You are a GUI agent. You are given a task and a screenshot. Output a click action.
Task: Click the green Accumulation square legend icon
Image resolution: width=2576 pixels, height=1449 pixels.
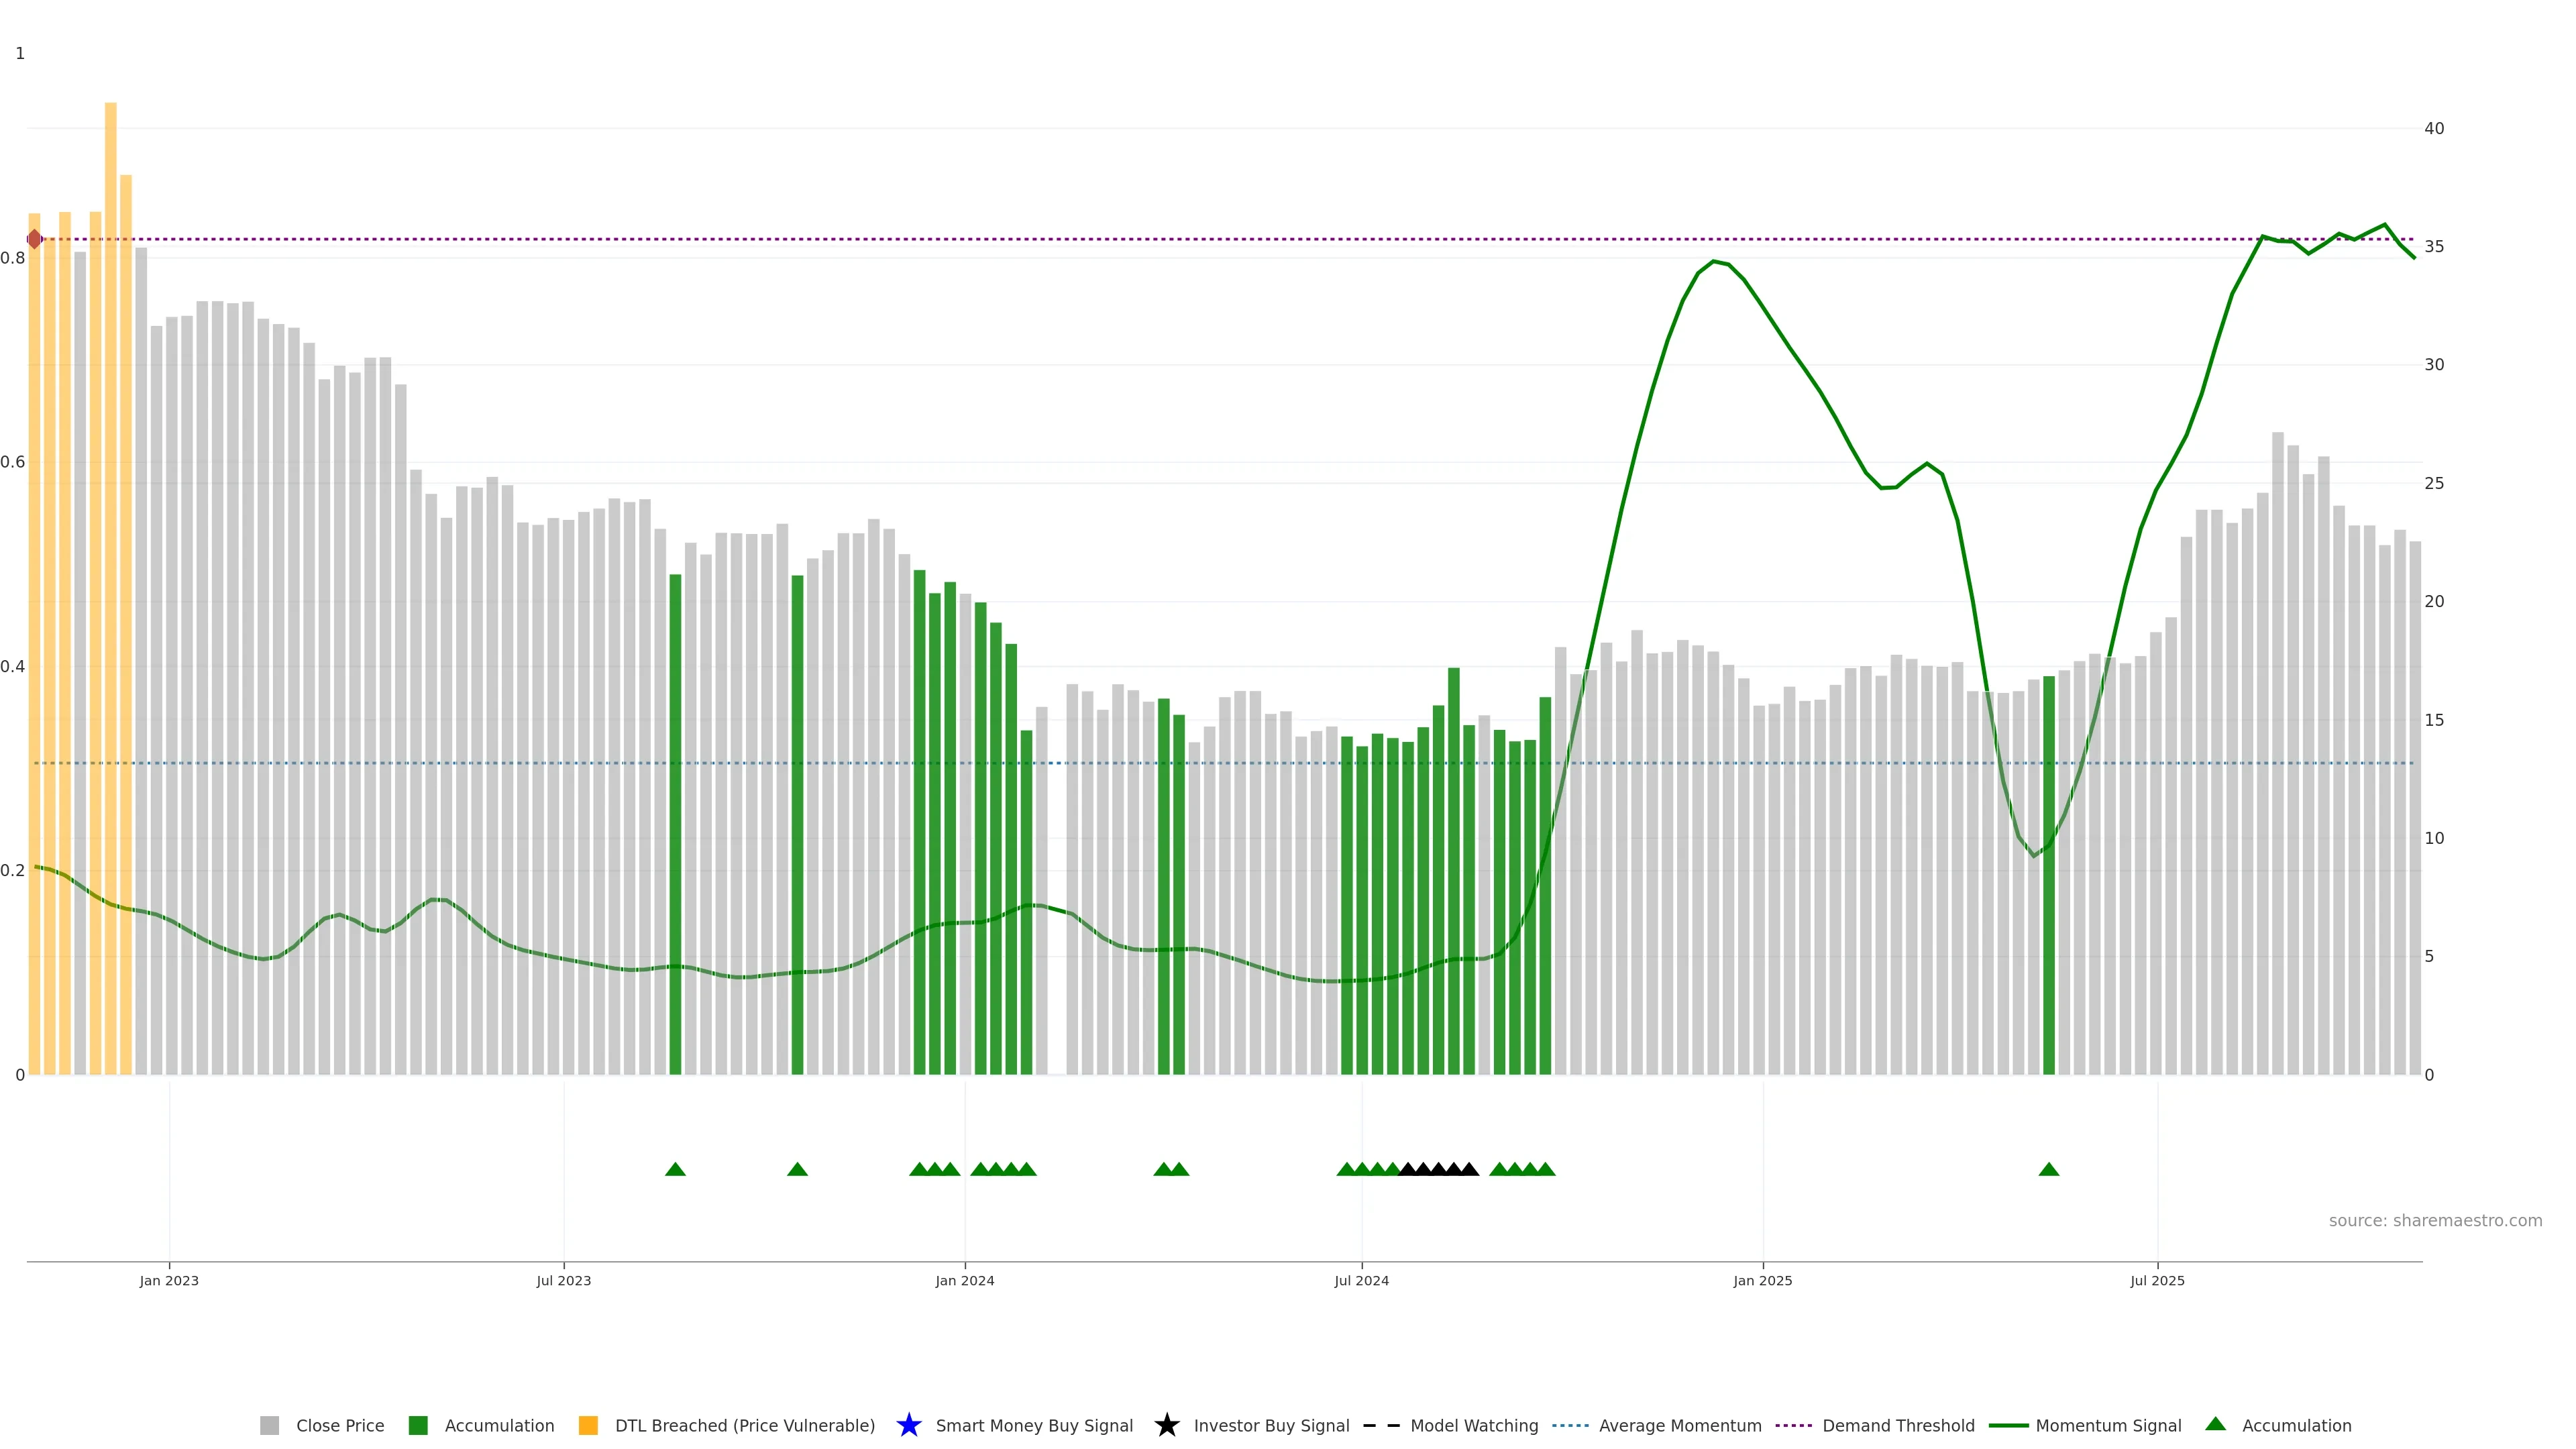tap(418, 1426)
